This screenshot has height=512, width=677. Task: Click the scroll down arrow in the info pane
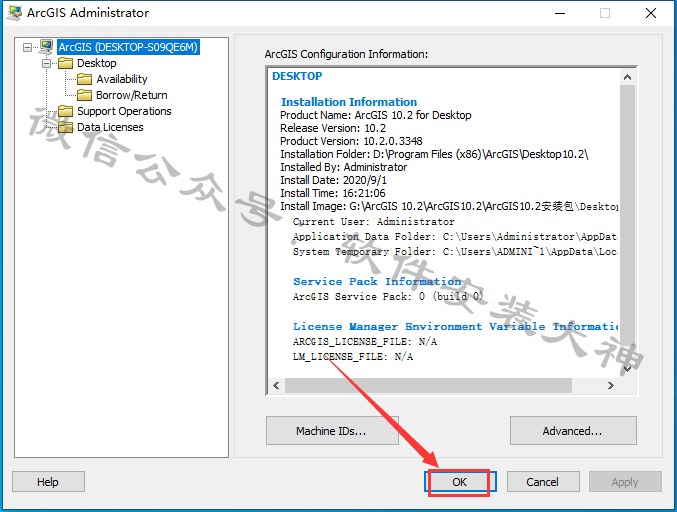(x=627, y=369)
